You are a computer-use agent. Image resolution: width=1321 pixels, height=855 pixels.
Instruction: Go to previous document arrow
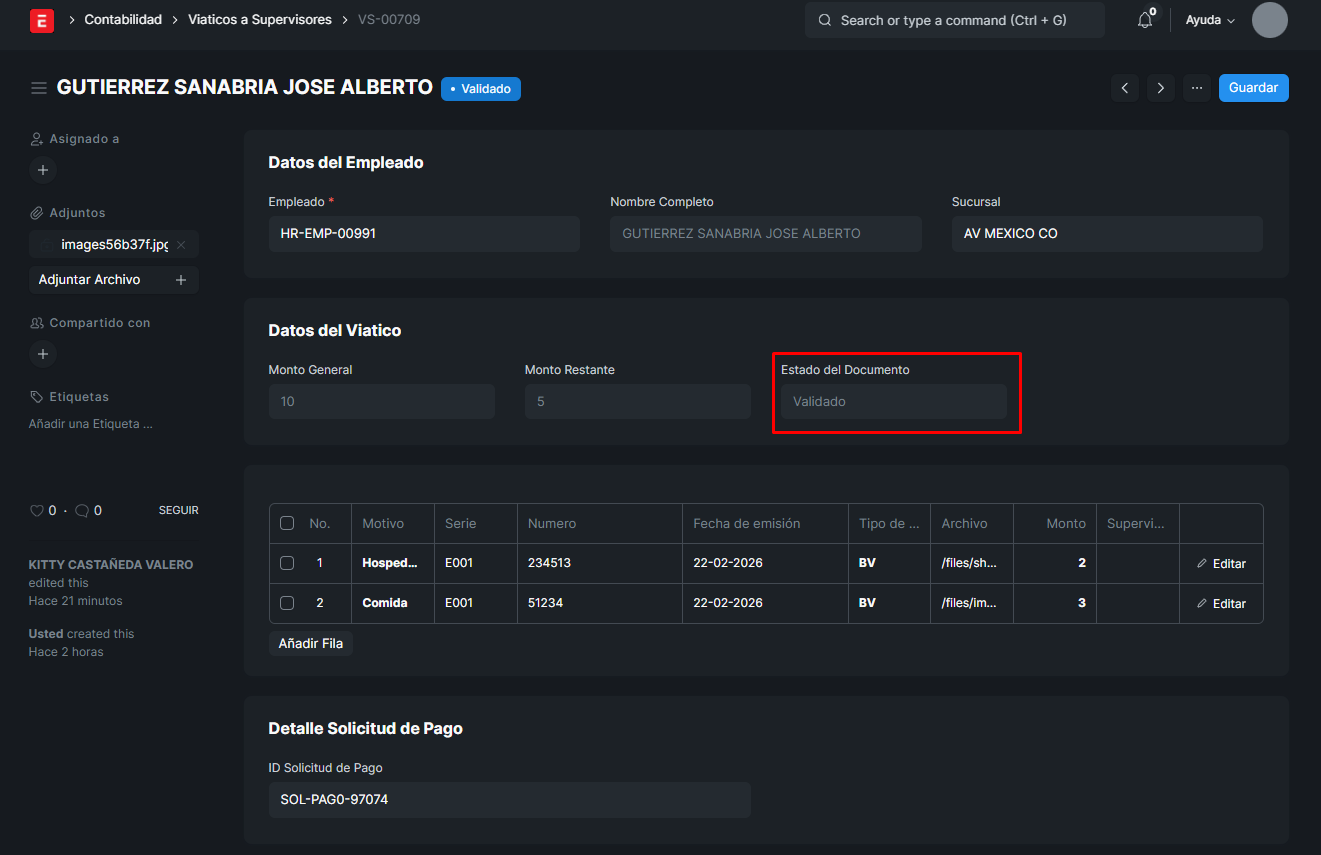[x=1125, y=88]
